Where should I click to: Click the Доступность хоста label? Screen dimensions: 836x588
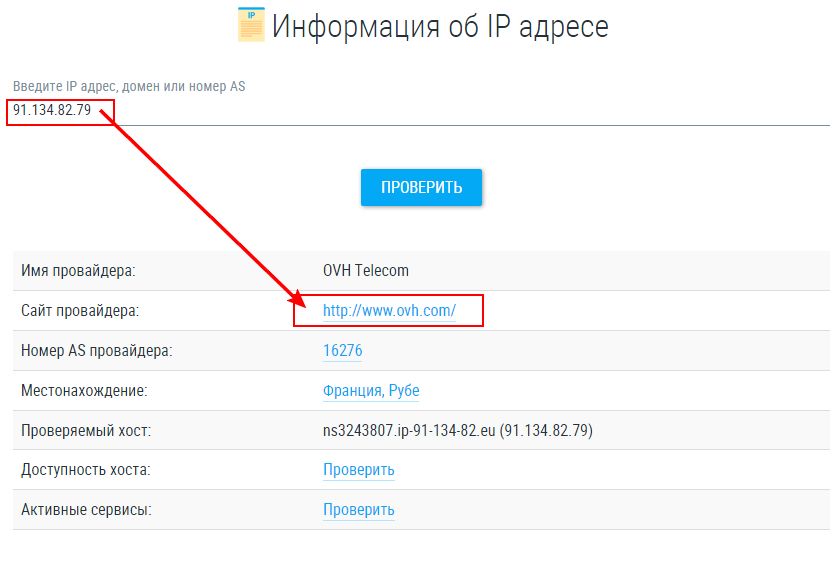[x=86, y=470]
